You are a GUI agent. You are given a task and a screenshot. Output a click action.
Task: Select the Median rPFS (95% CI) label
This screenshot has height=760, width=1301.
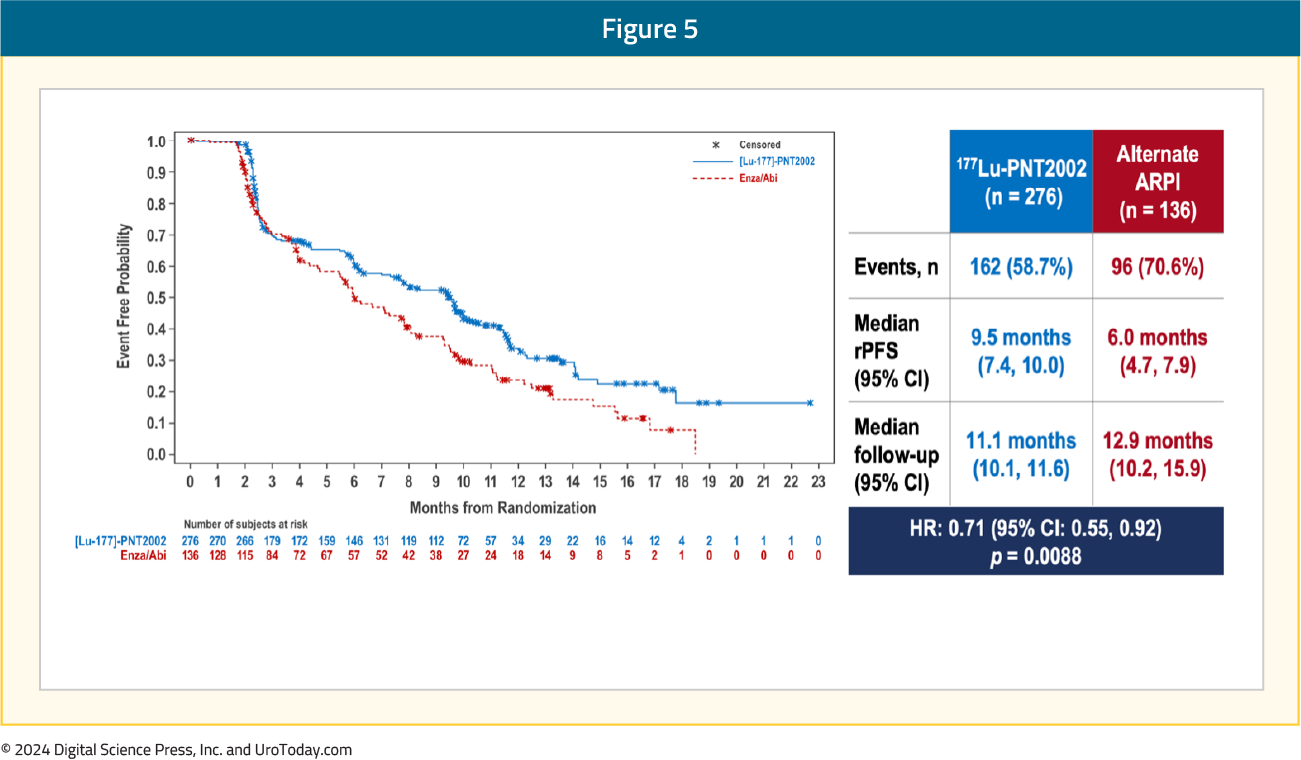[x=893, y=351]
